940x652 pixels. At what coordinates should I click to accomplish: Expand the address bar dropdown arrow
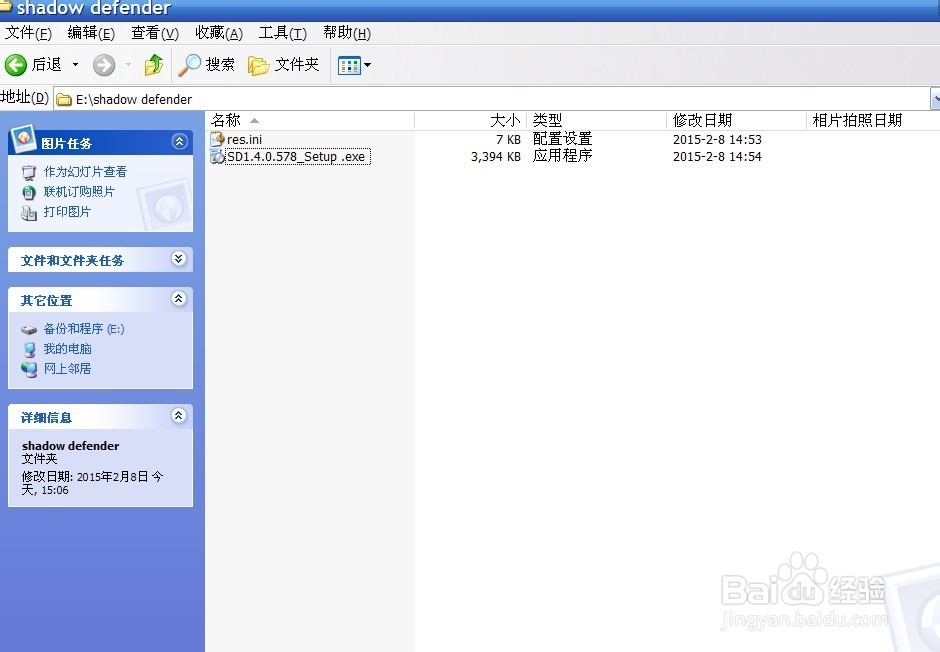(x=935, y=99)
